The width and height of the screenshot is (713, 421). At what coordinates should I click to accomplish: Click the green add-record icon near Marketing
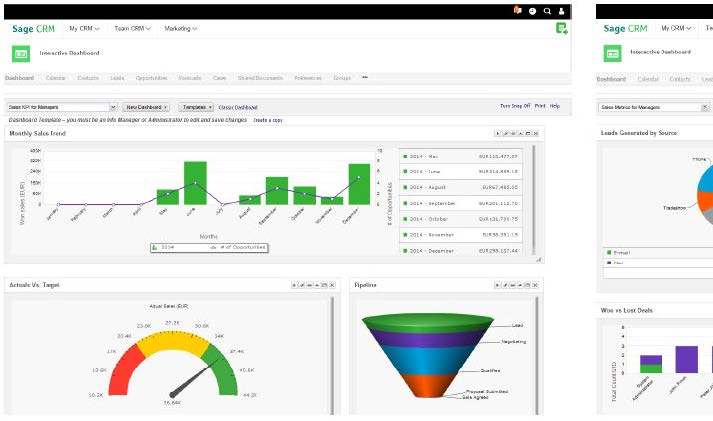[562, 29]
